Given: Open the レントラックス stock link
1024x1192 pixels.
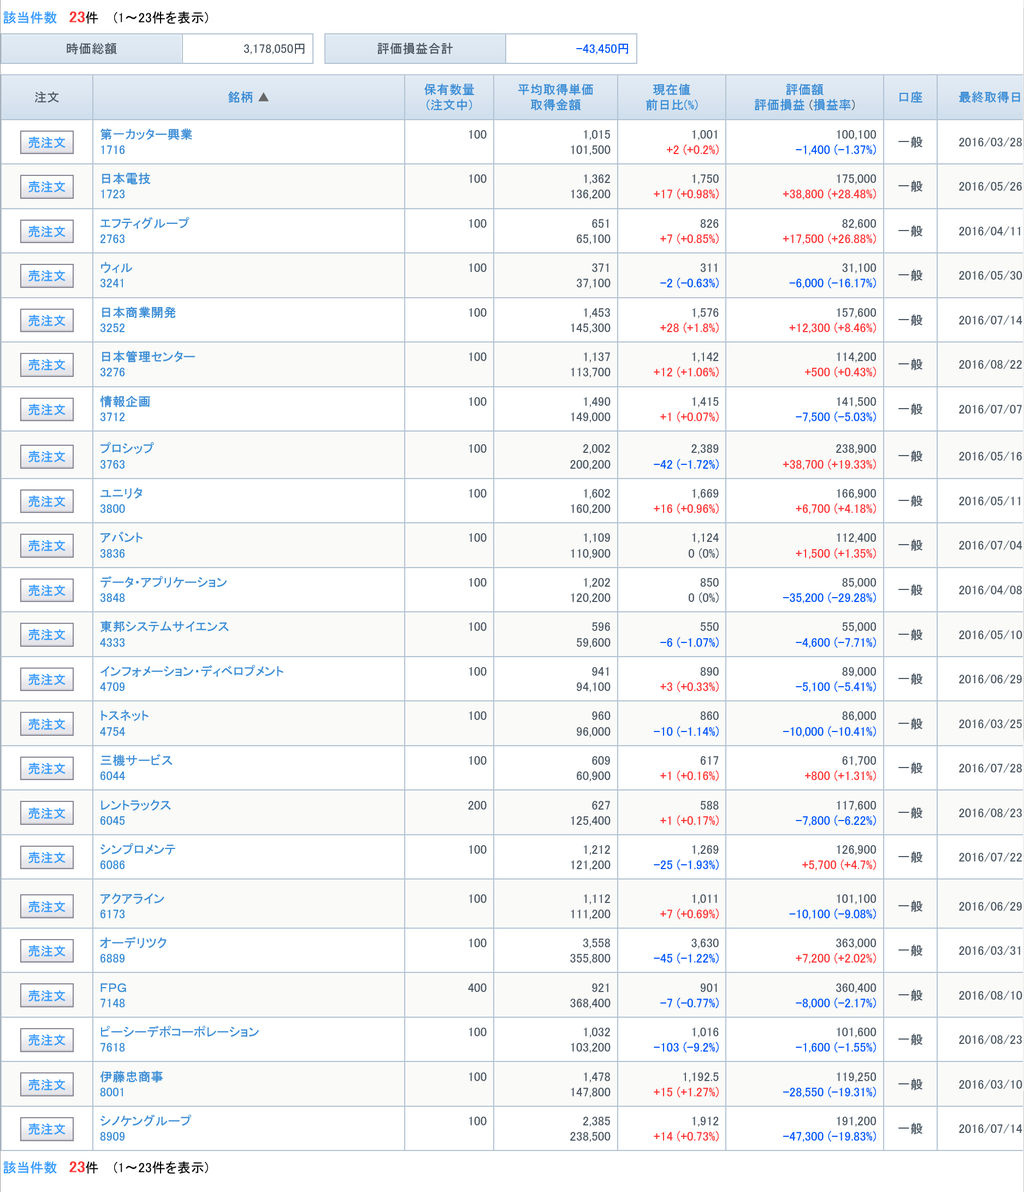Looking at the screenshot, I should tap(135, 805).
